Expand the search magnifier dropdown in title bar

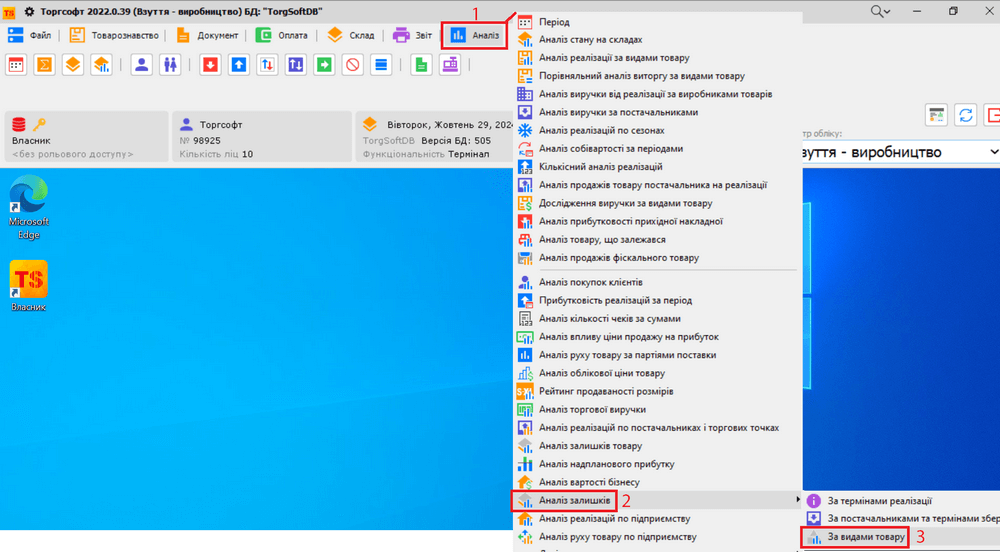pos(881,11)
